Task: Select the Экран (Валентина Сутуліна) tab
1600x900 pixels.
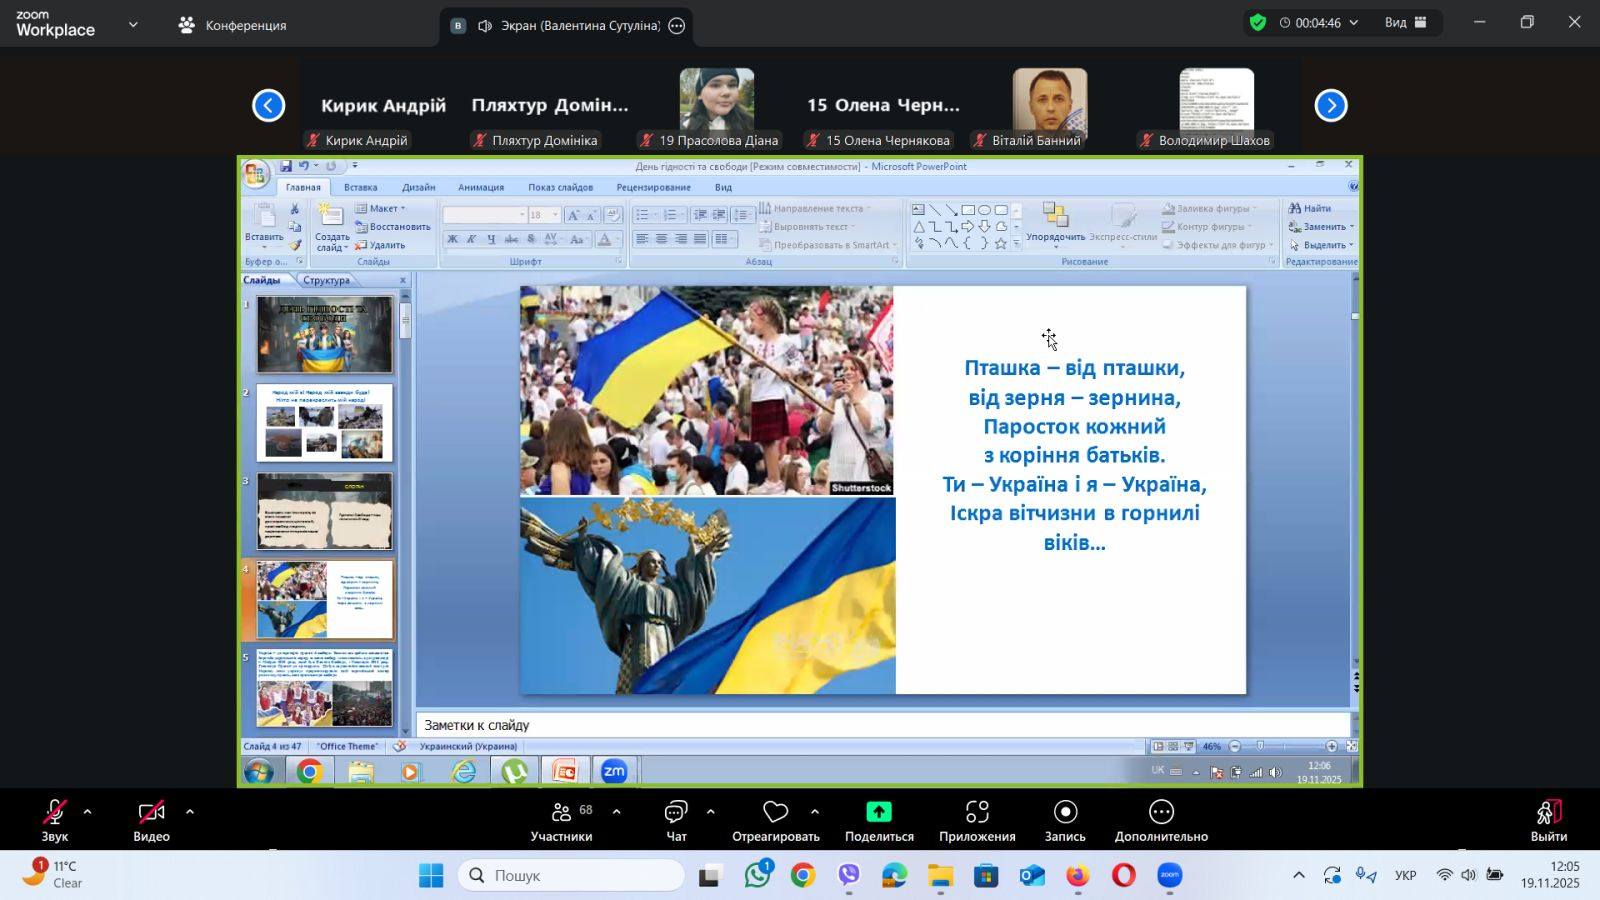Action: point(568,25)
